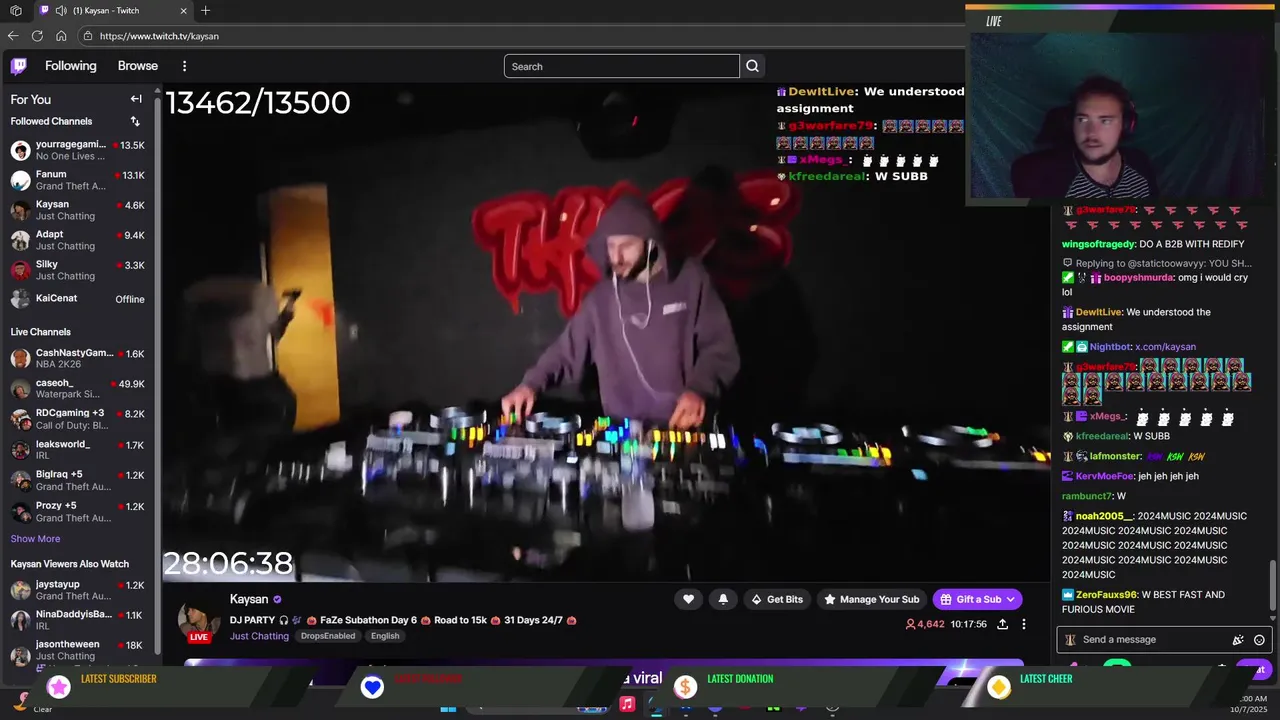
Task: Open the Twitch home logo
Action: 18,66
